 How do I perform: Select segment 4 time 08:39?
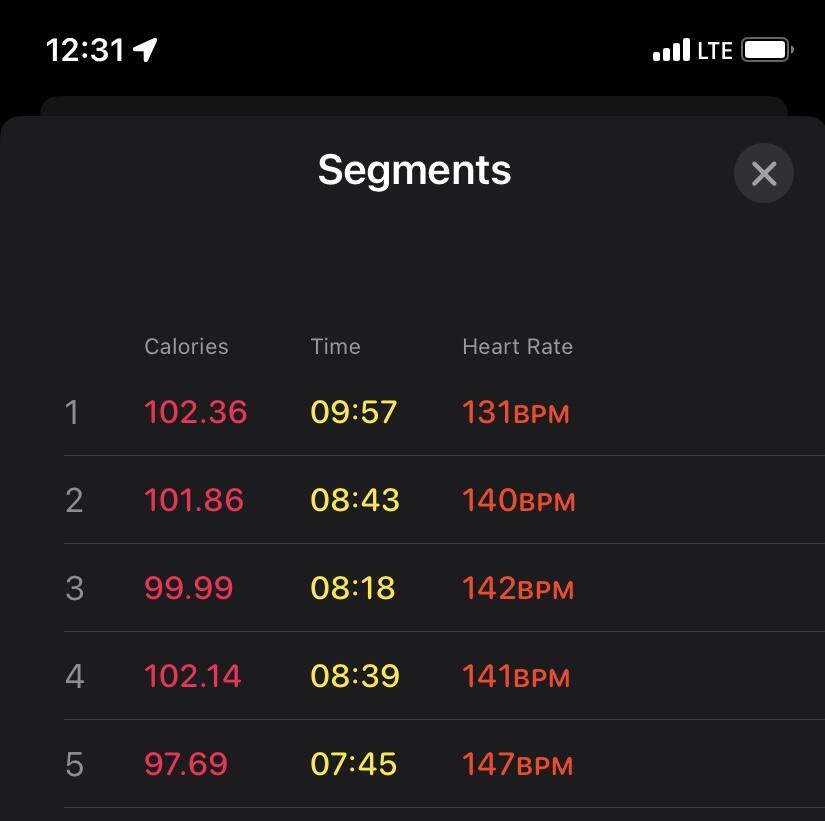pyautogui.click(x=355, y=676)
